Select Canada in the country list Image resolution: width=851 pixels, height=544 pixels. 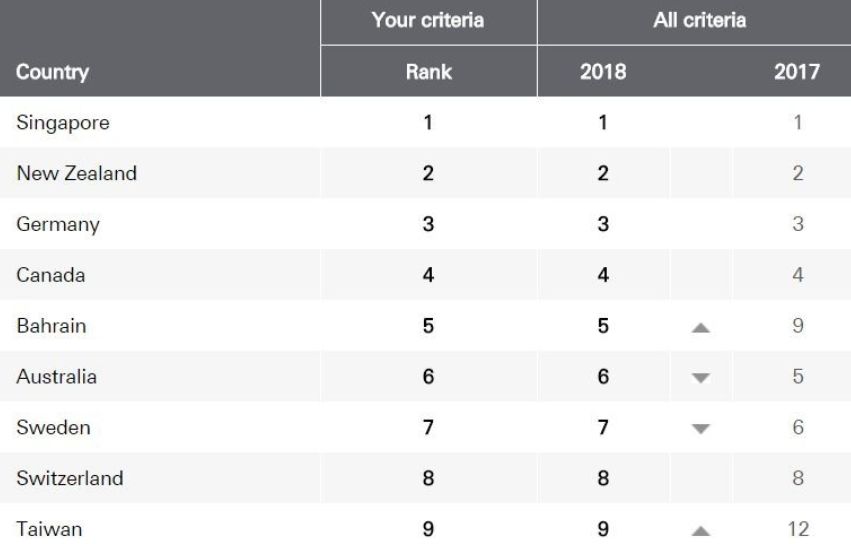51,276
